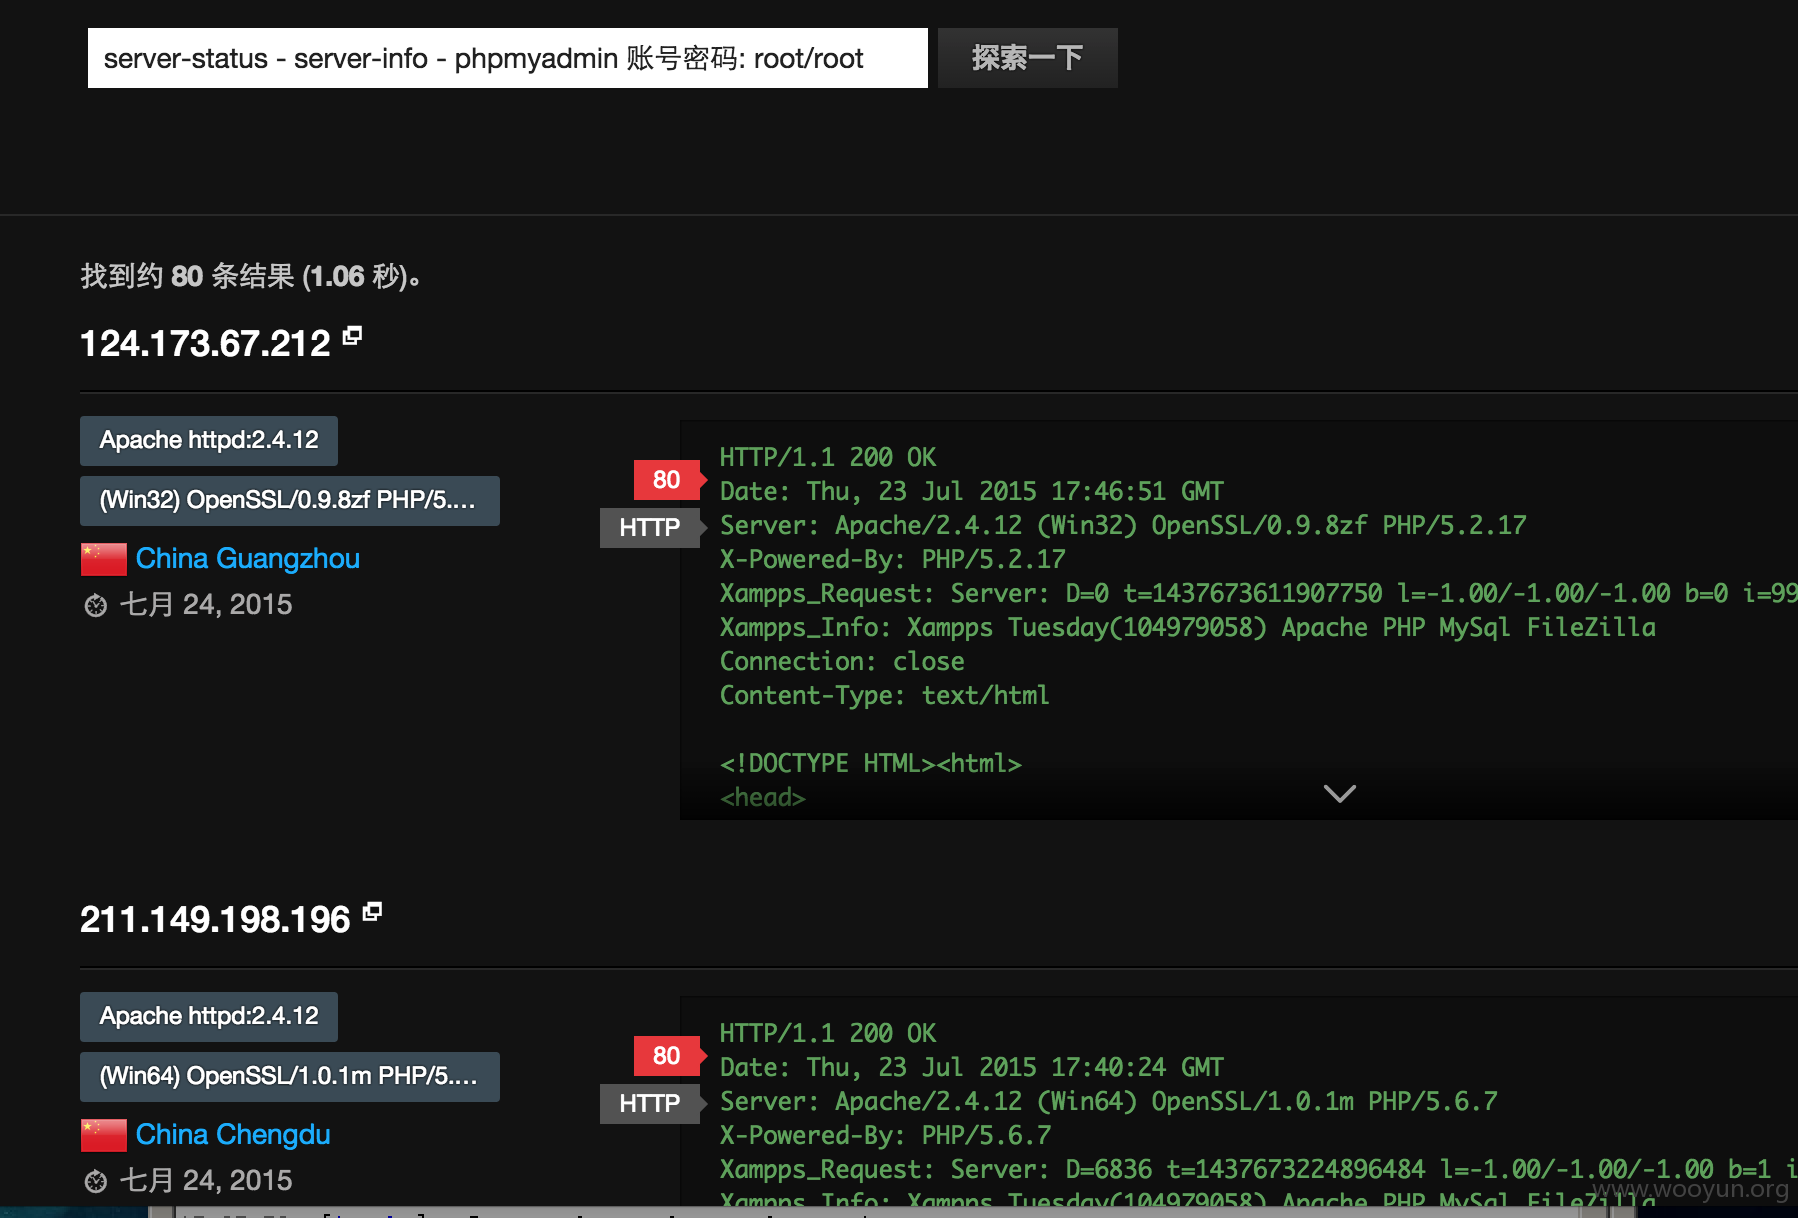Click 'Date: Thu, 23 Jul 2015 17:46:51 GMT' line
1798x1218 pixels.
pos(972,492)
